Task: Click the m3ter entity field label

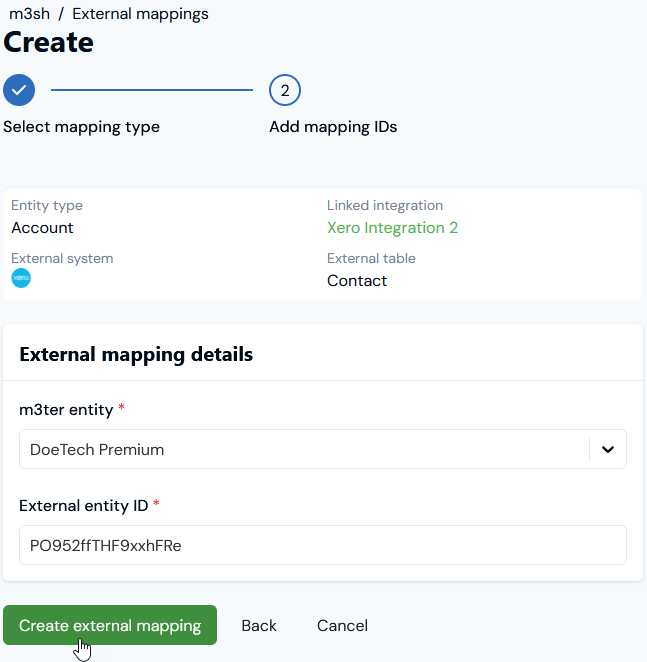Action: coord(66,410)
